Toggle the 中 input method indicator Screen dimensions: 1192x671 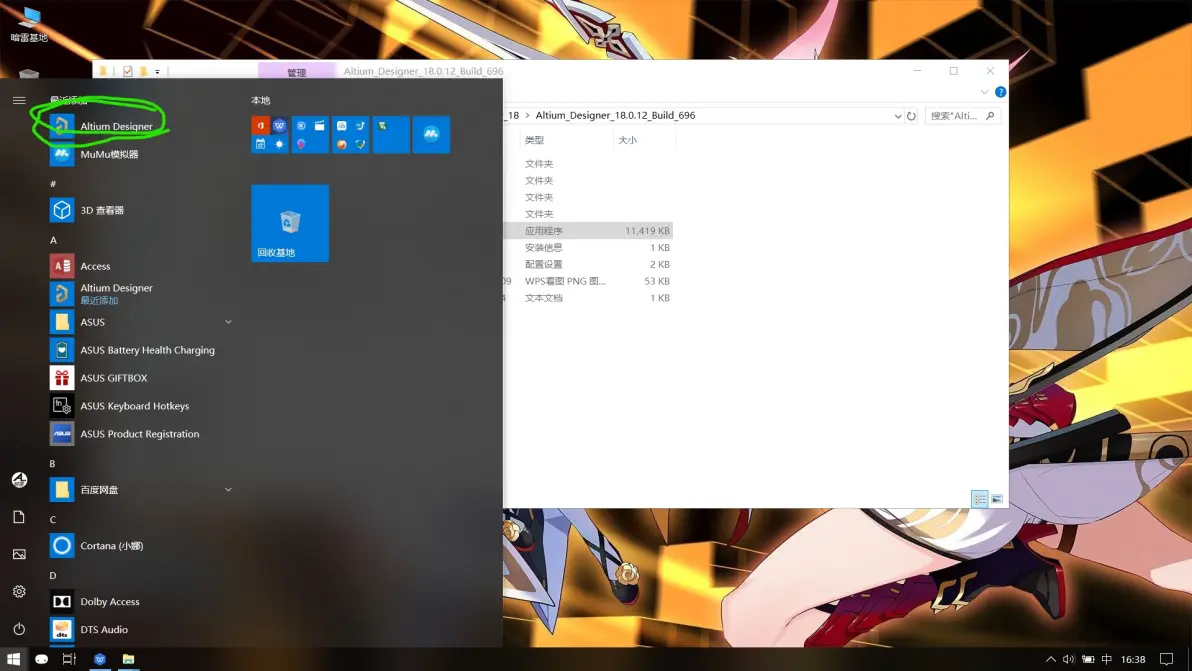pyautogui.click(x=1107, y=660)
